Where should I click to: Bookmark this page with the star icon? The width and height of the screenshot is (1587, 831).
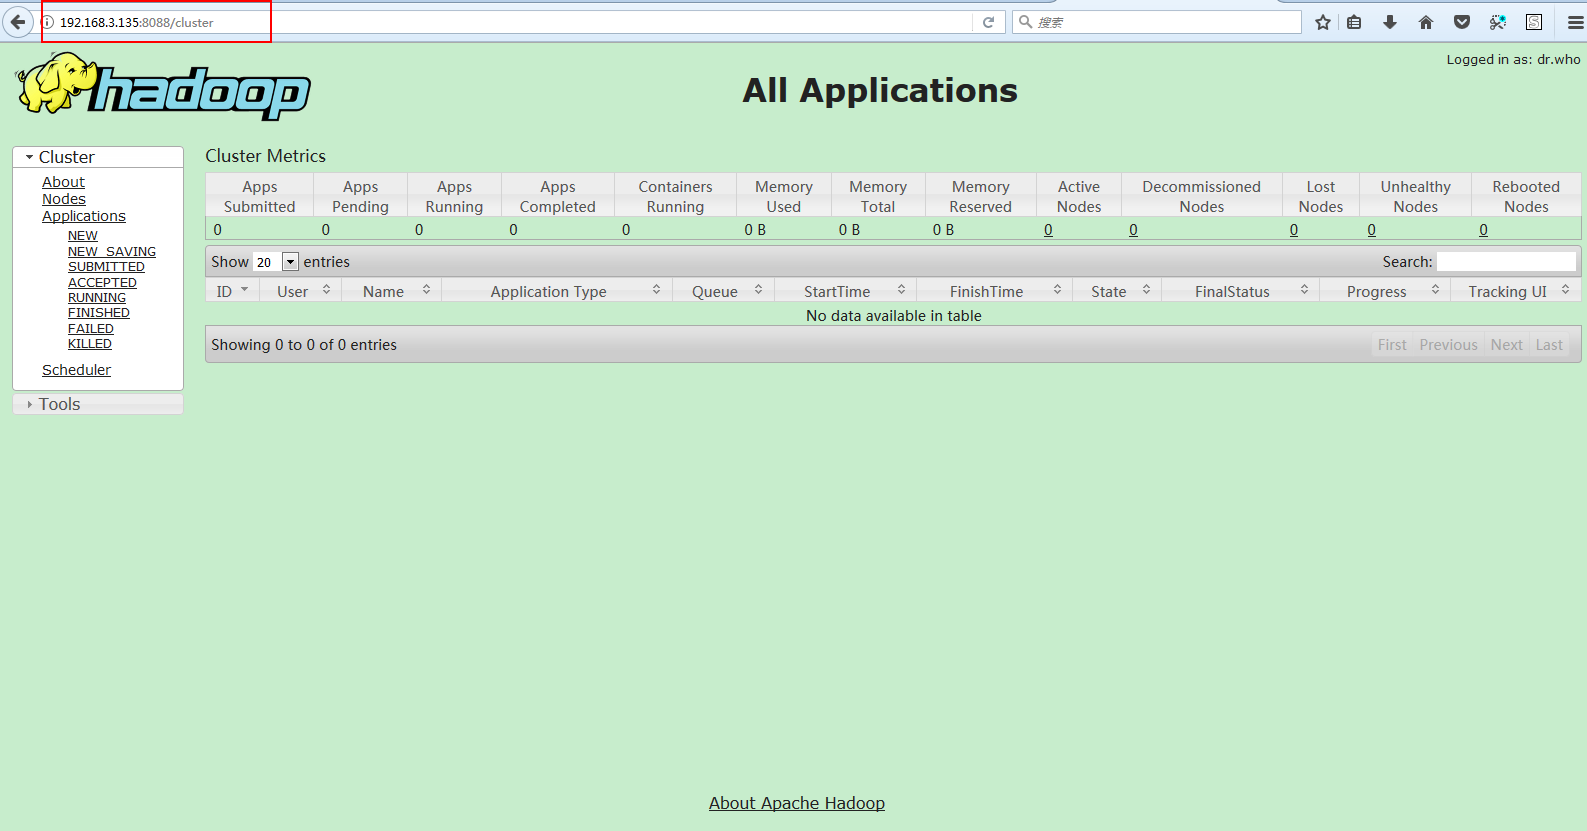[x=1323, y=22]
